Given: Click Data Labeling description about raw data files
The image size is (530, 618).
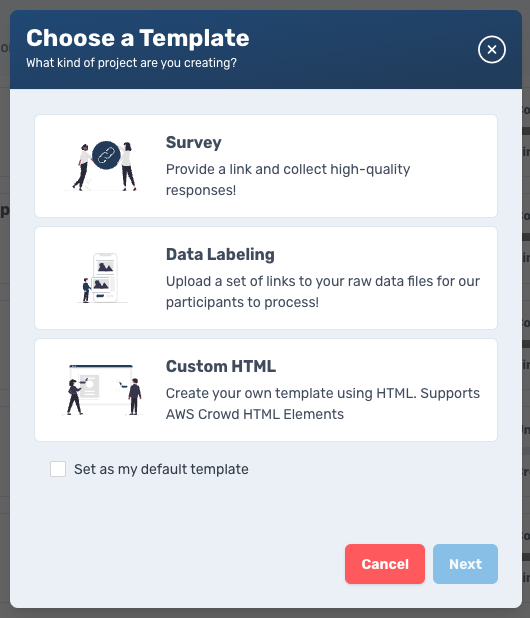Looking at the screenshot, I should [323, 292].
